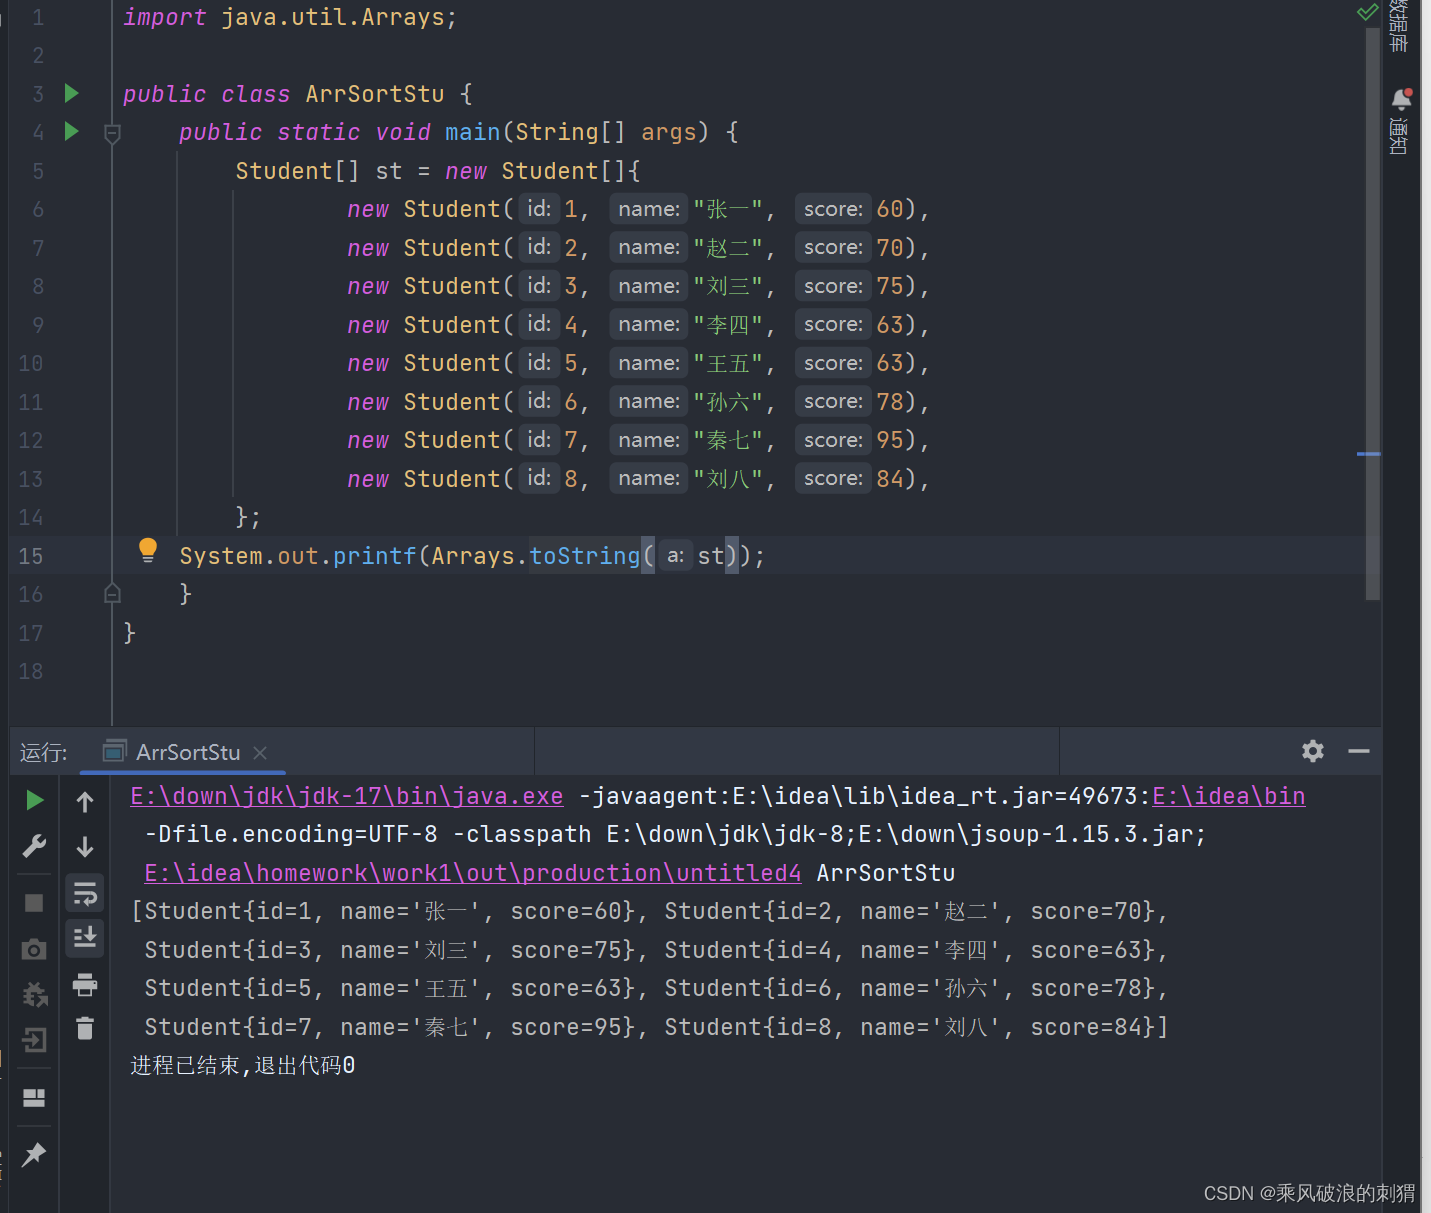Rerun ArrSortStu with the green play icon
Screen dimensions: 1431x1213
(x=35, y=800)
